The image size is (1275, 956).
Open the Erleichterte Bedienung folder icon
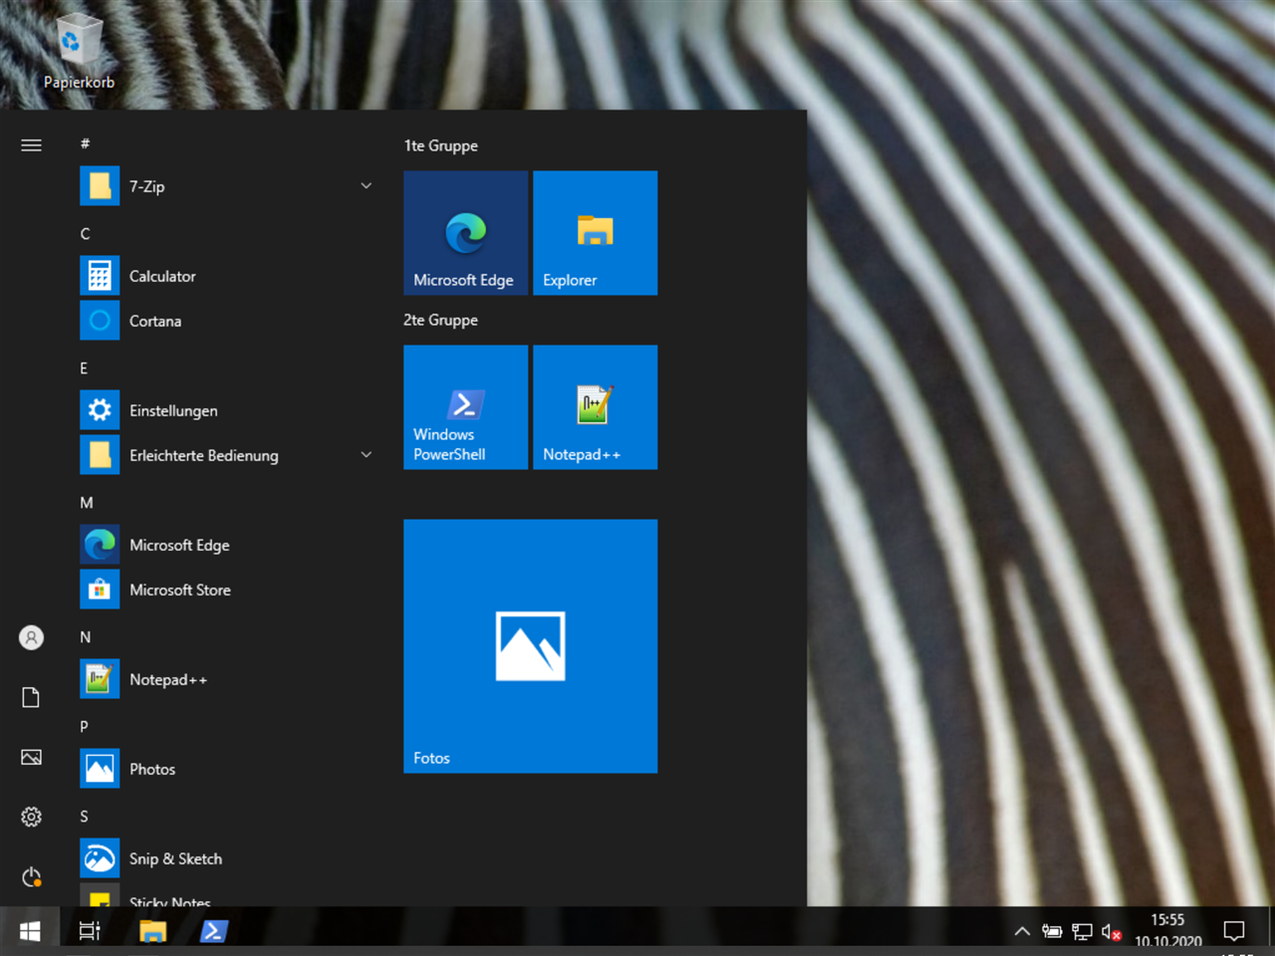[99, 455]
